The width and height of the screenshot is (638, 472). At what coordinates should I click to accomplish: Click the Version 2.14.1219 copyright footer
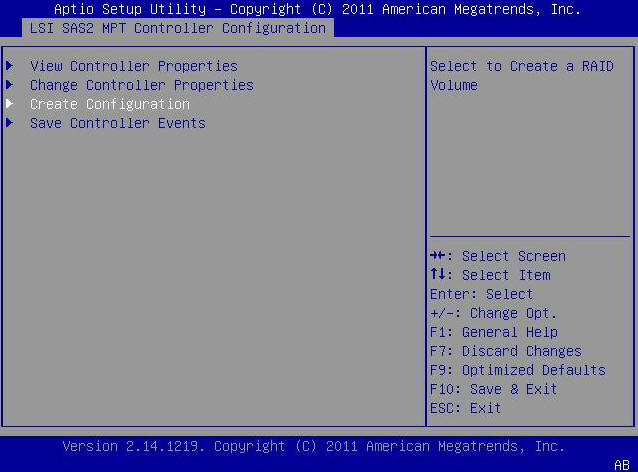314,446
